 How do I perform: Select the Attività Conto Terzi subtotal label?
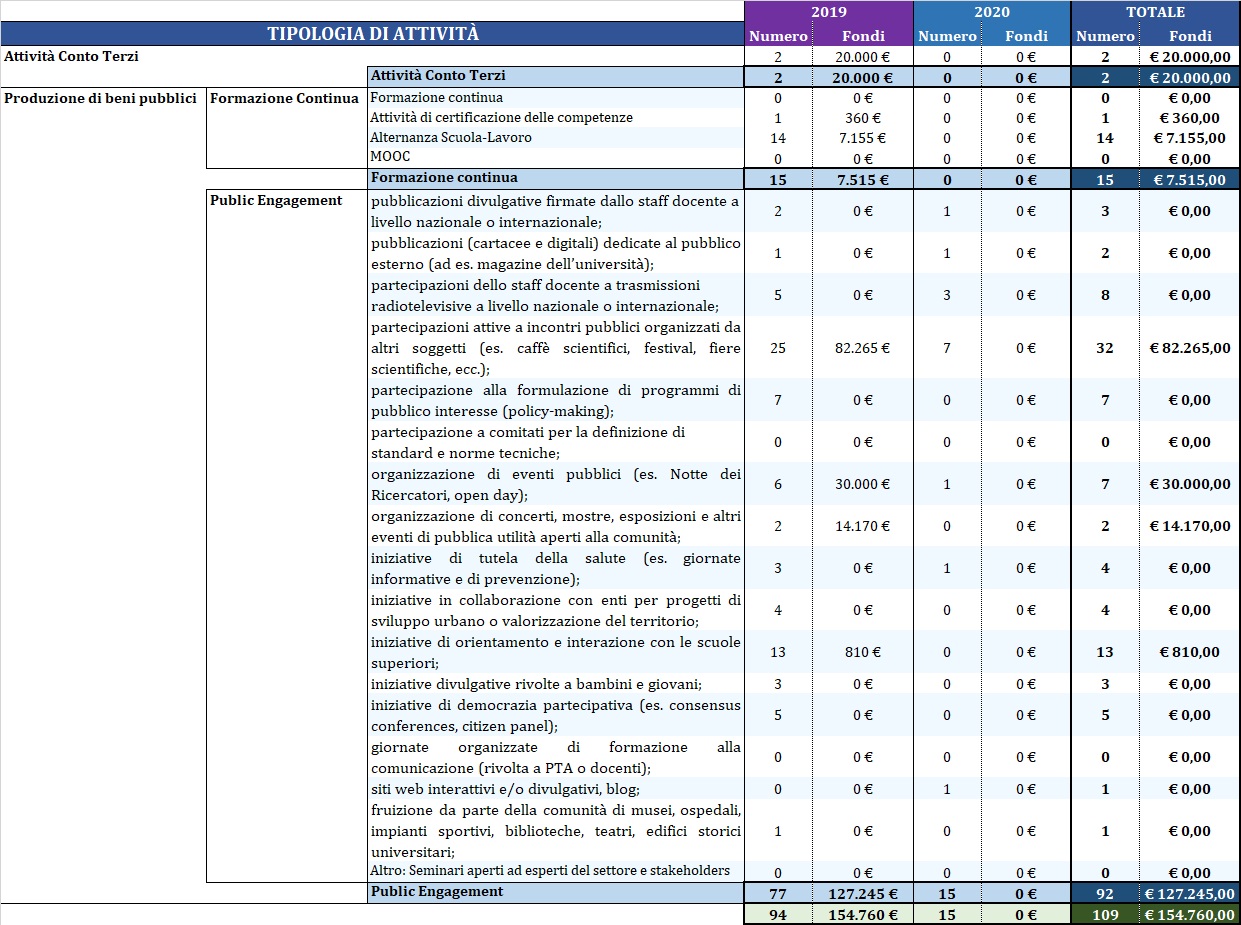(555, 76)
